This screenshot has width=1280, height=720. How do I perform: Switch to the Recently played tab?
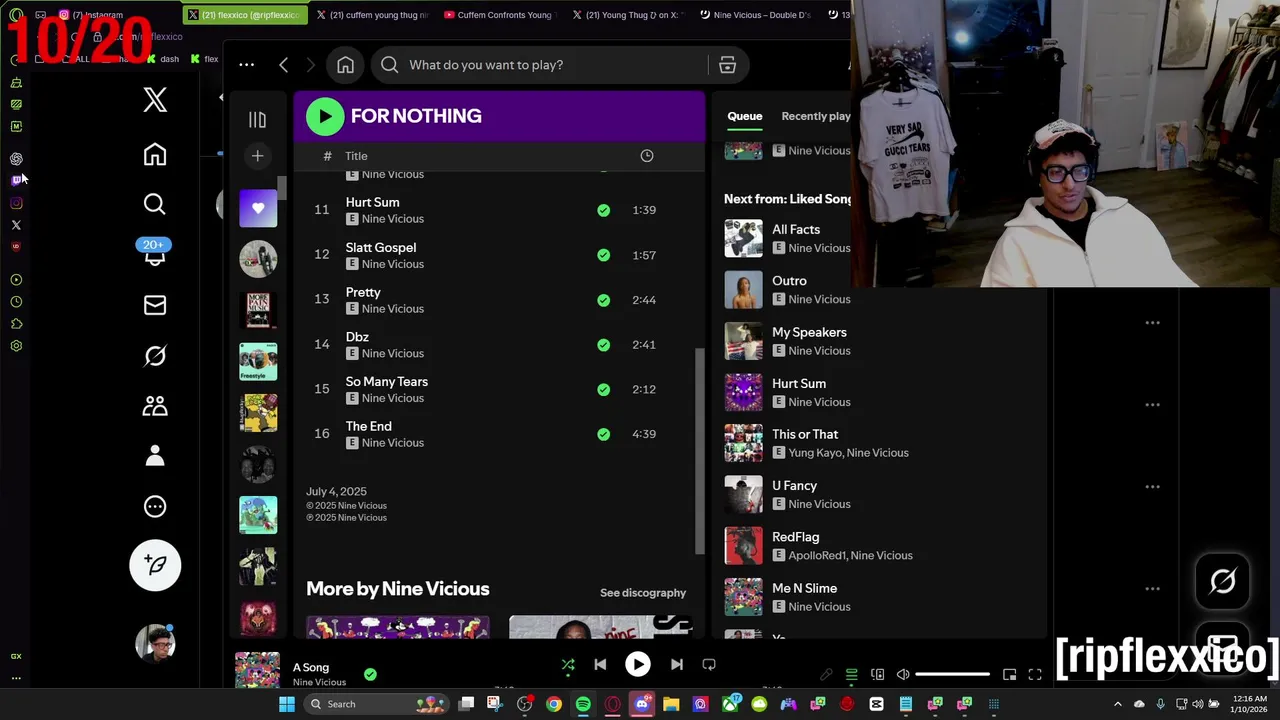815,116
